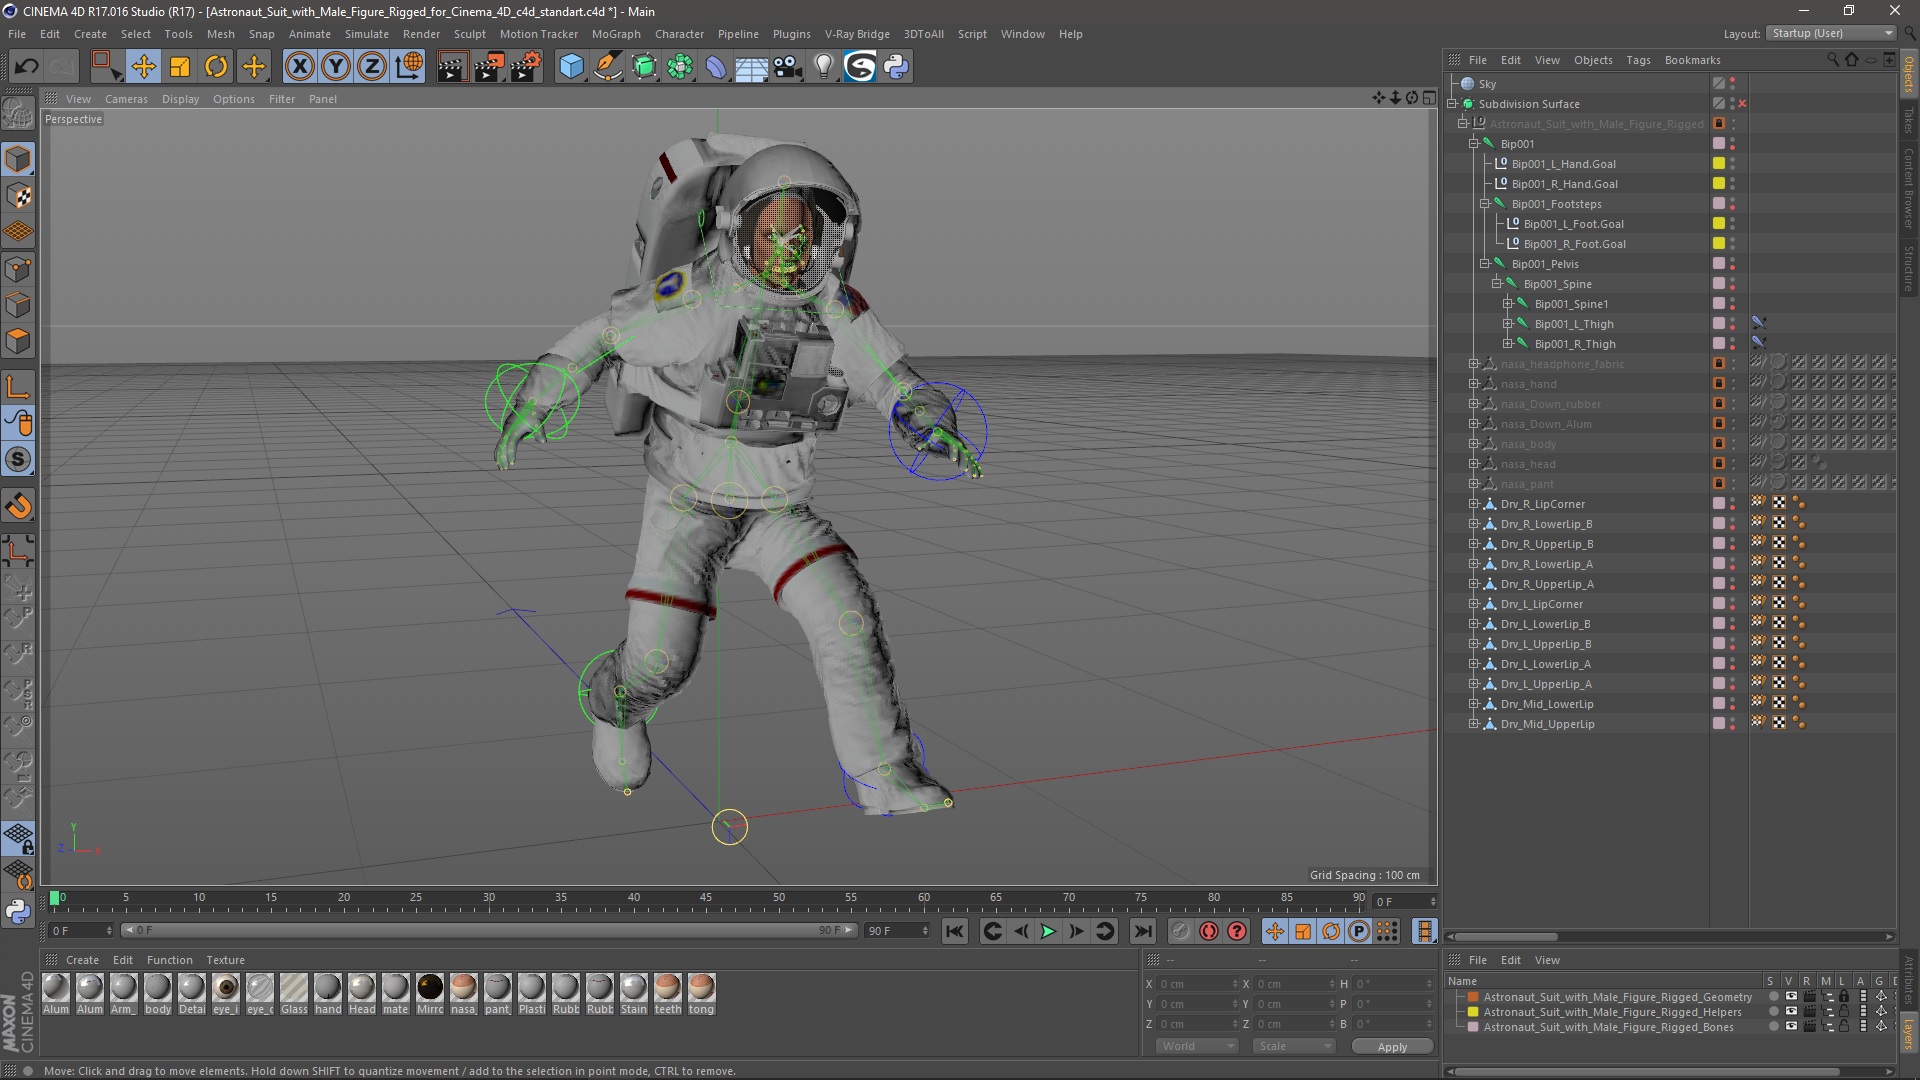Click the Bend deformer icon
The image size is (1920, 1080).
pyautogui.click(x=716, y=67)
